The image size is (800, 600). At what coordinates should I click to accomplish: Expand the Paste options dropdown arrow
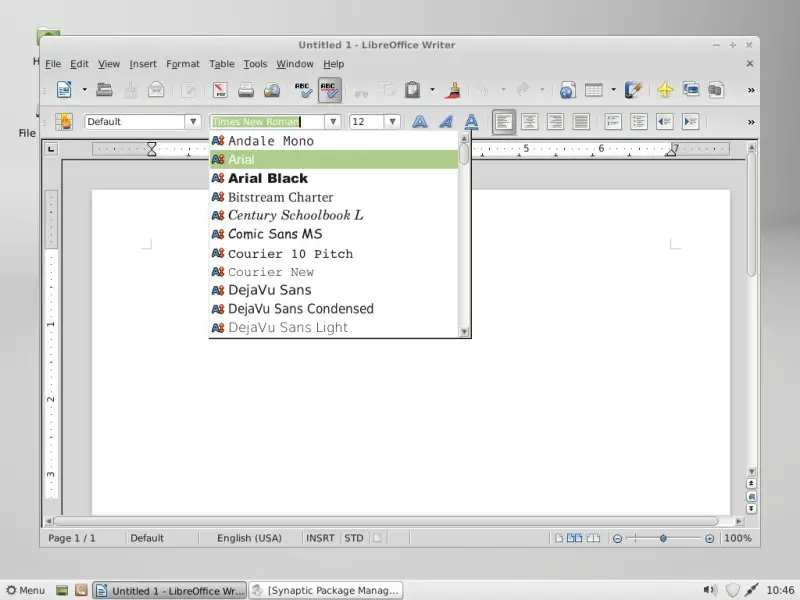[432, 90]
